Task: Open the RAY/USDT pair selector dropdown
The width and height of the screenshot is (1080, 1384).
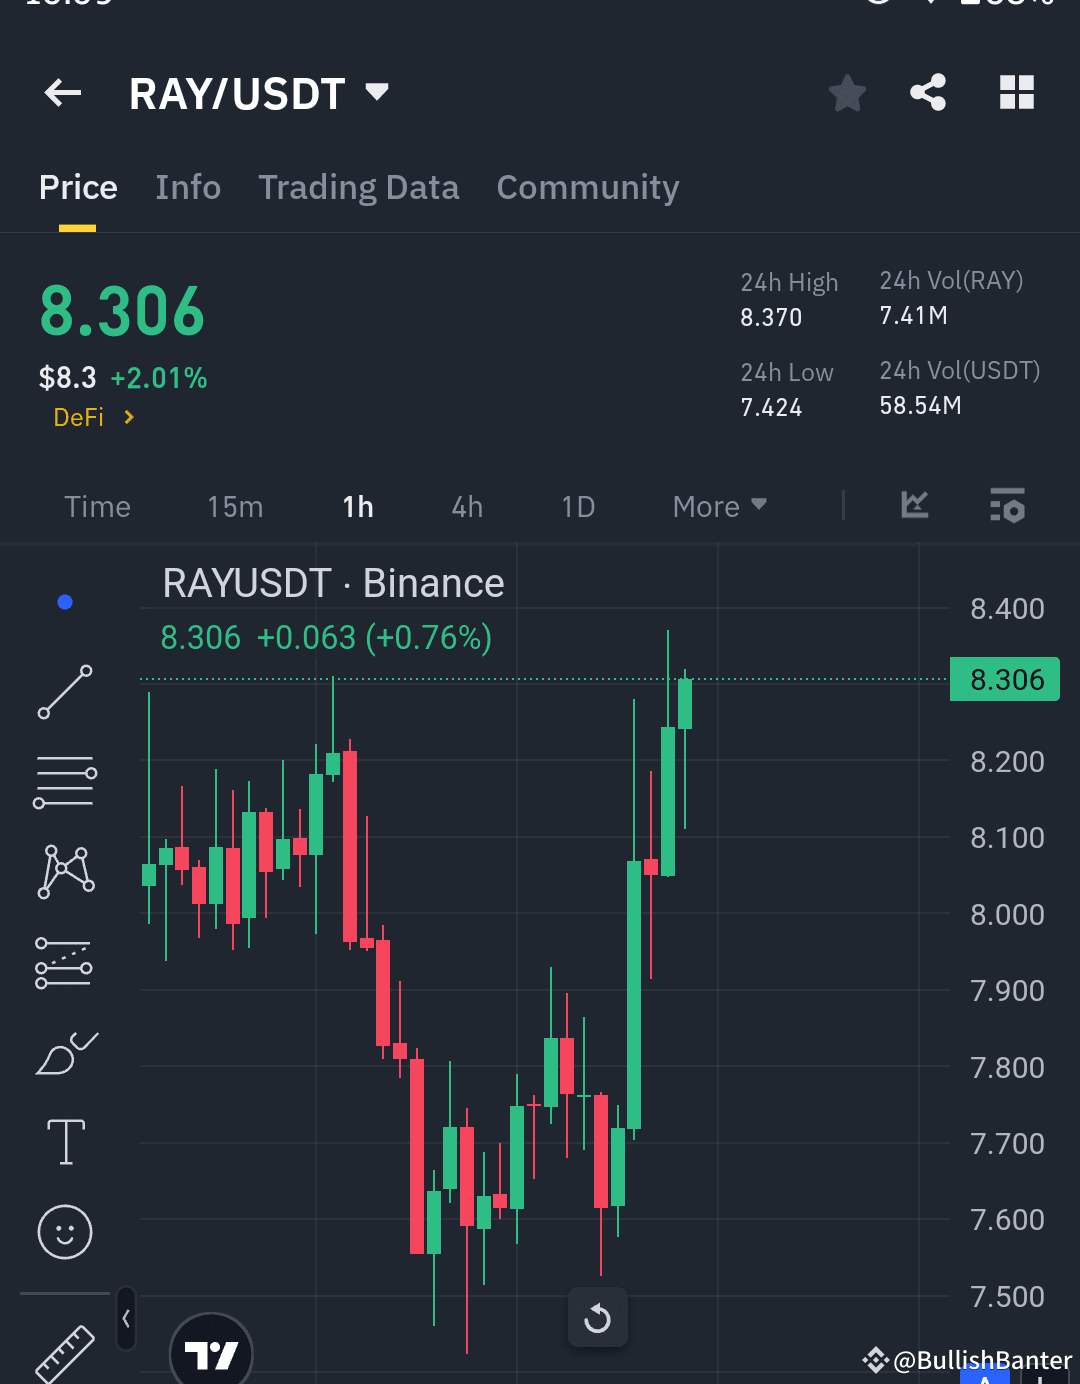Action: (x=376, y=91)
